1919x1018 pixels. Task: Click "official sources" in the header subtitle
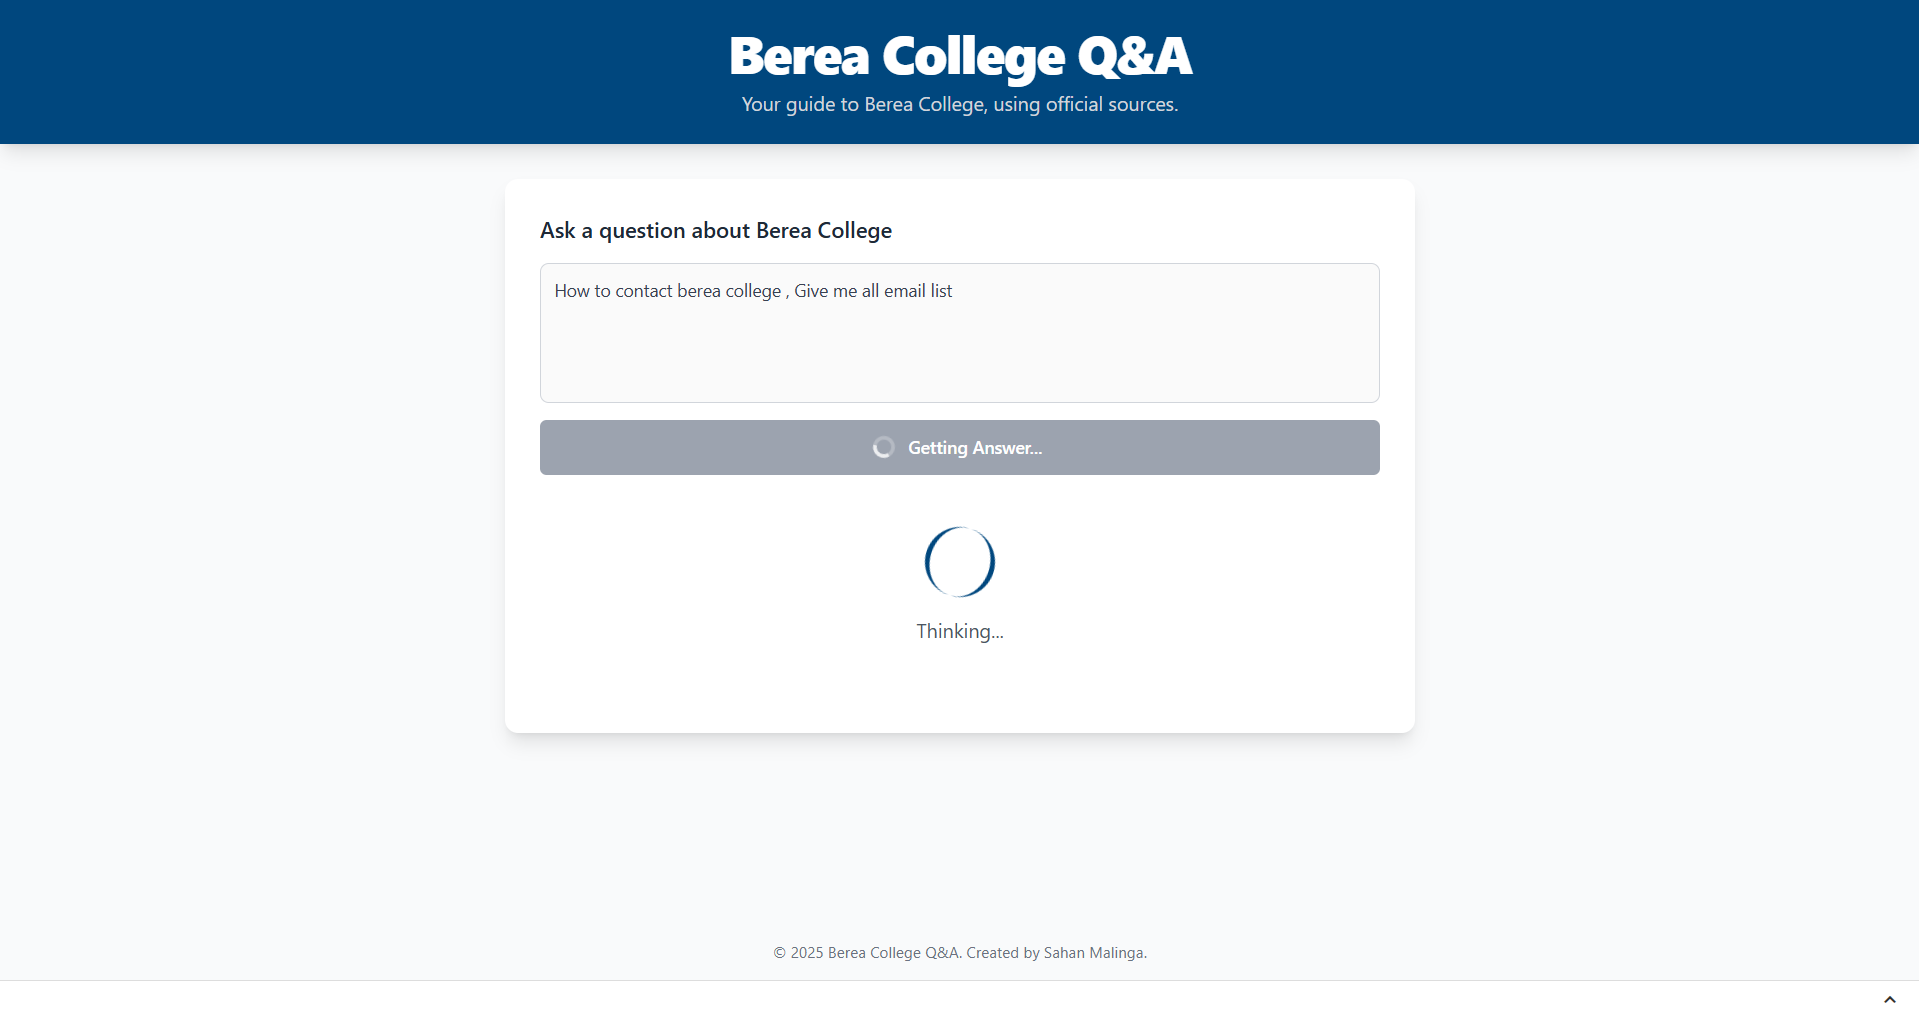point(1110,105)
